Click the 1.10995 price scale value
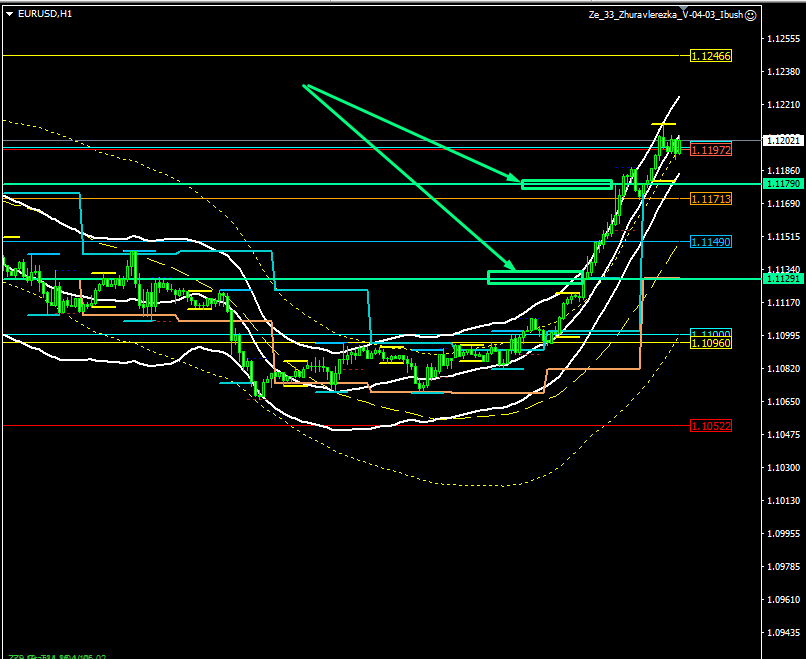The height and width of the screenshot is (659, 806). click(x=783, y=336)
